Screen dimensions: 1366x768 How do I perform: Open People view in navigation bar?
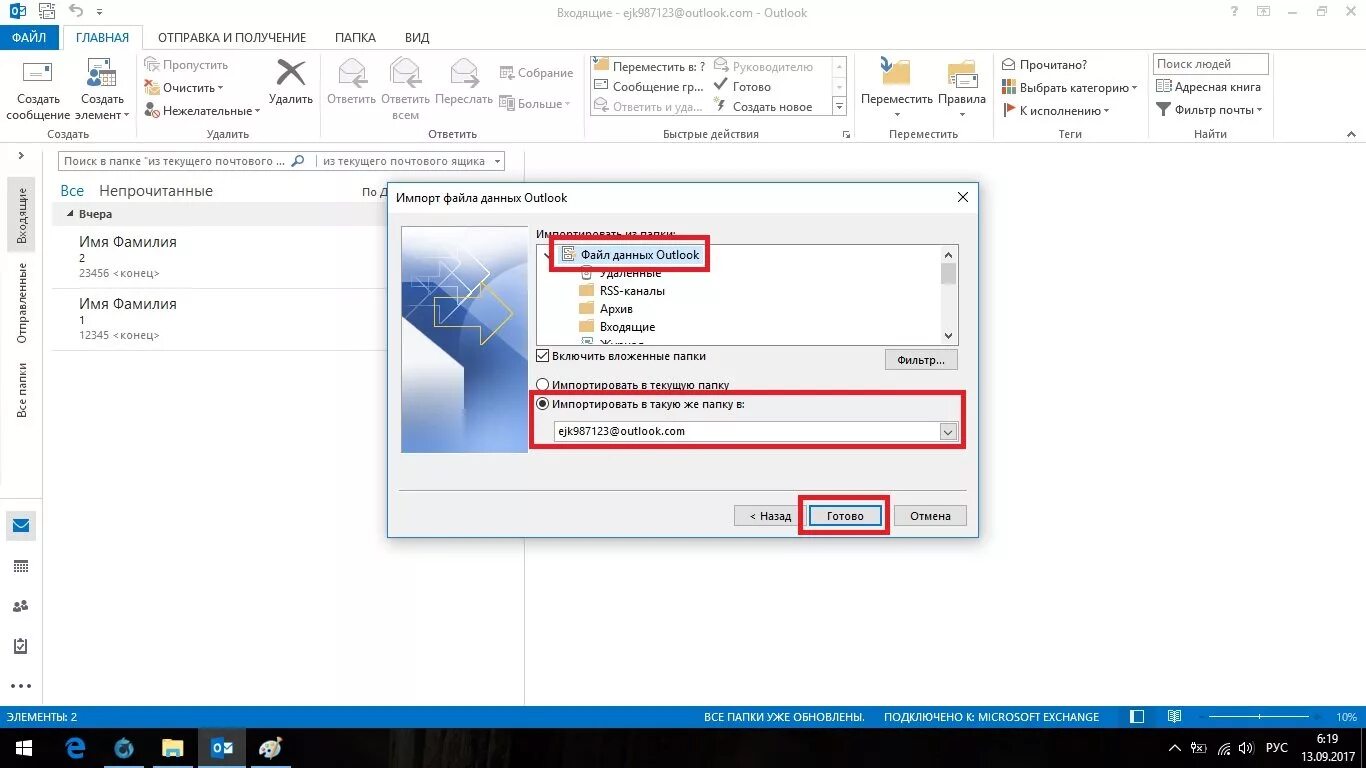point(21,606)
